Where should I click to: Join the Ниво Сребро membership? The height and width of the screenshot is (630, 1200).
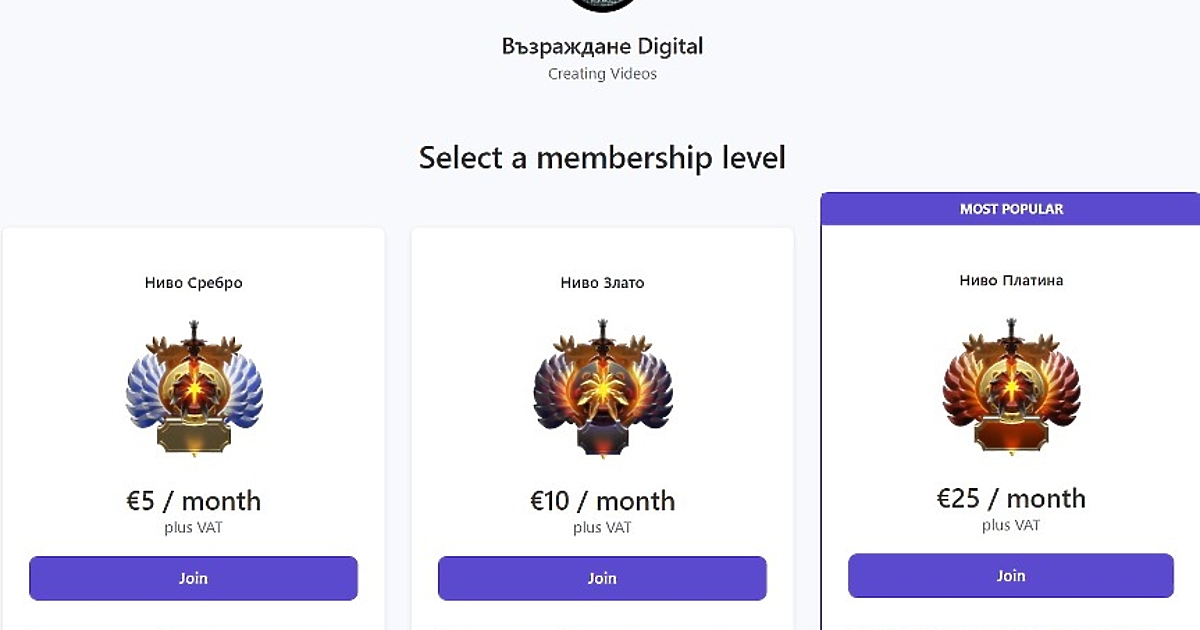194,578
